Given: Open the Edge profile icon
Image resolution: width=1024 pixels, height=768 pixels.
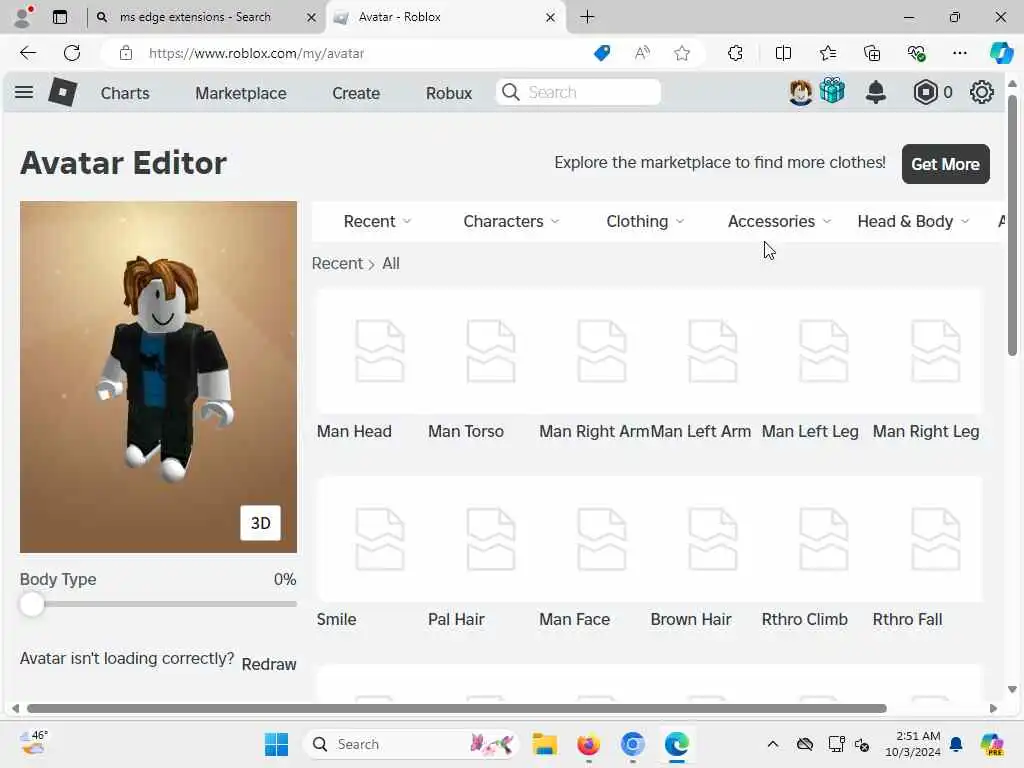Looking at the screenshot, I should pos(23,17).
